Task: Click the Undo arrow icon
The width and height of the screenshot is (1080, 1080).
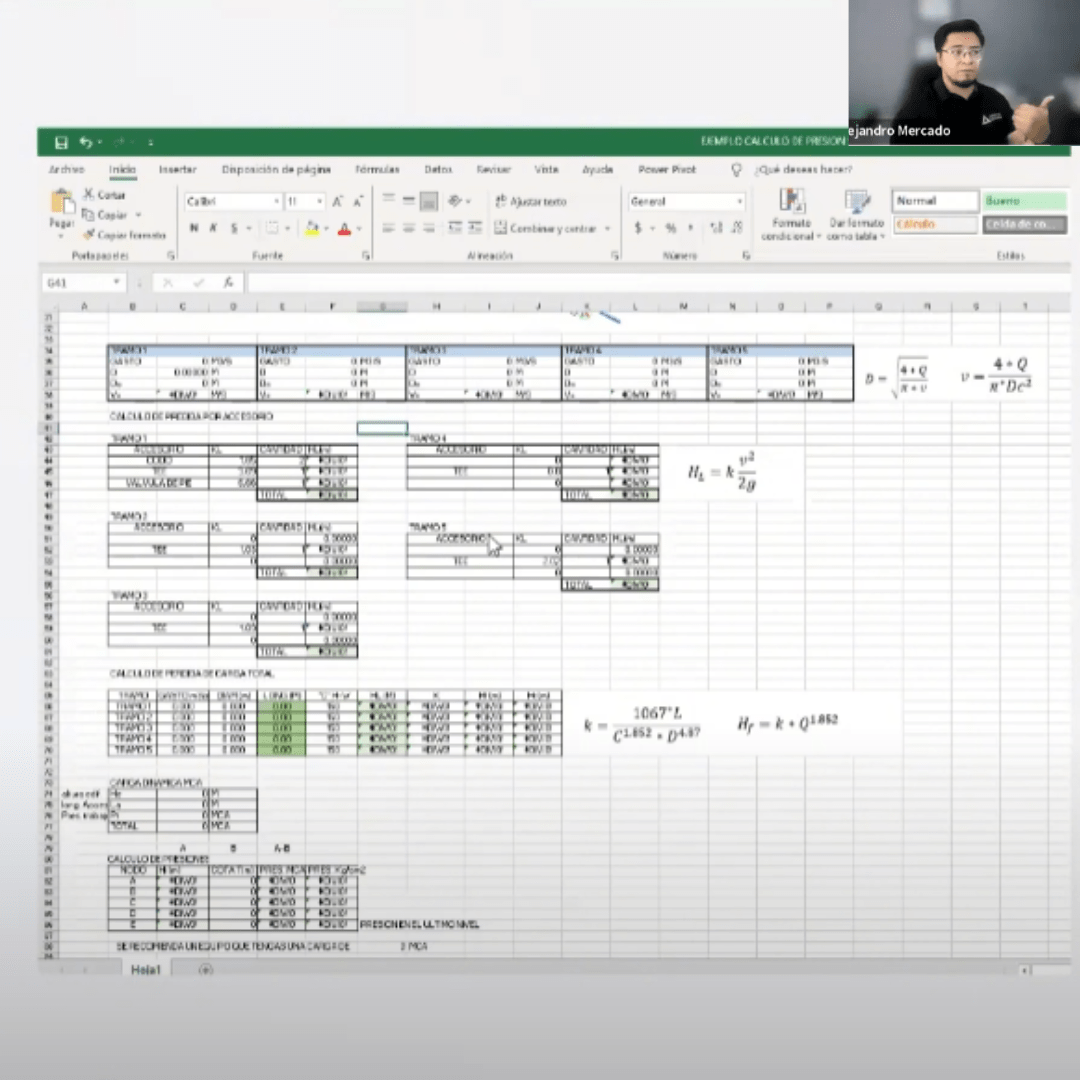Action: point(86,143)
